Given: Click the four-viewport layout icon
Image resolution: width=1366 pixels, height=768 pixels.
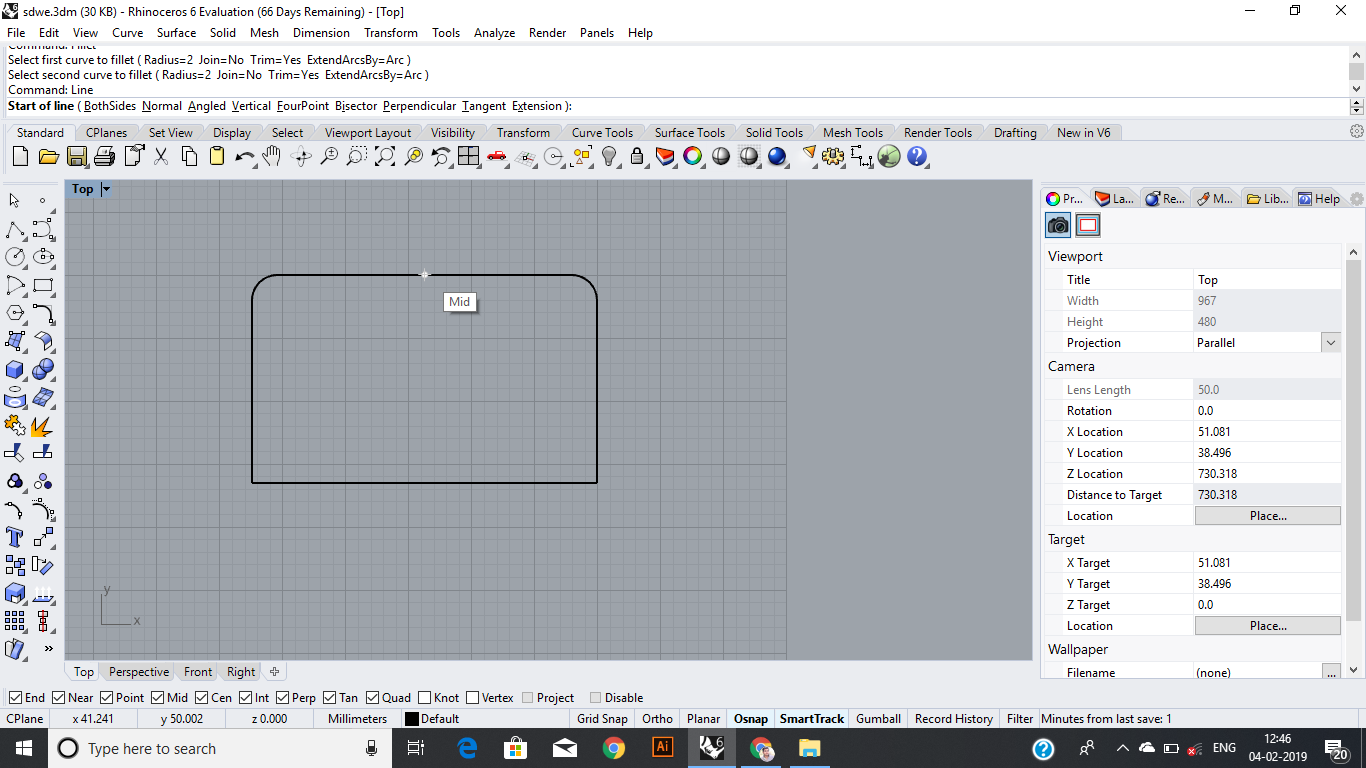Looking at the screenshot, I should coord(469,156).
